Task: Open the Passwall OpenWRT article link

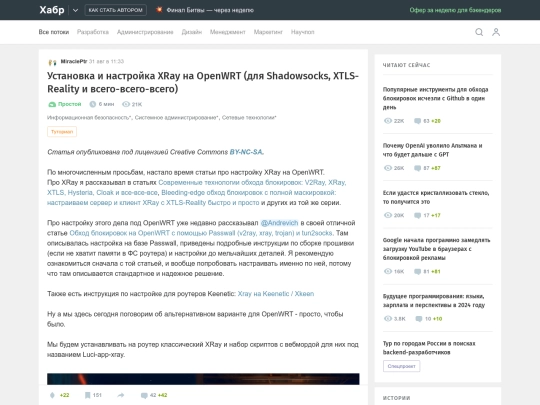Action: click(201, 233)
